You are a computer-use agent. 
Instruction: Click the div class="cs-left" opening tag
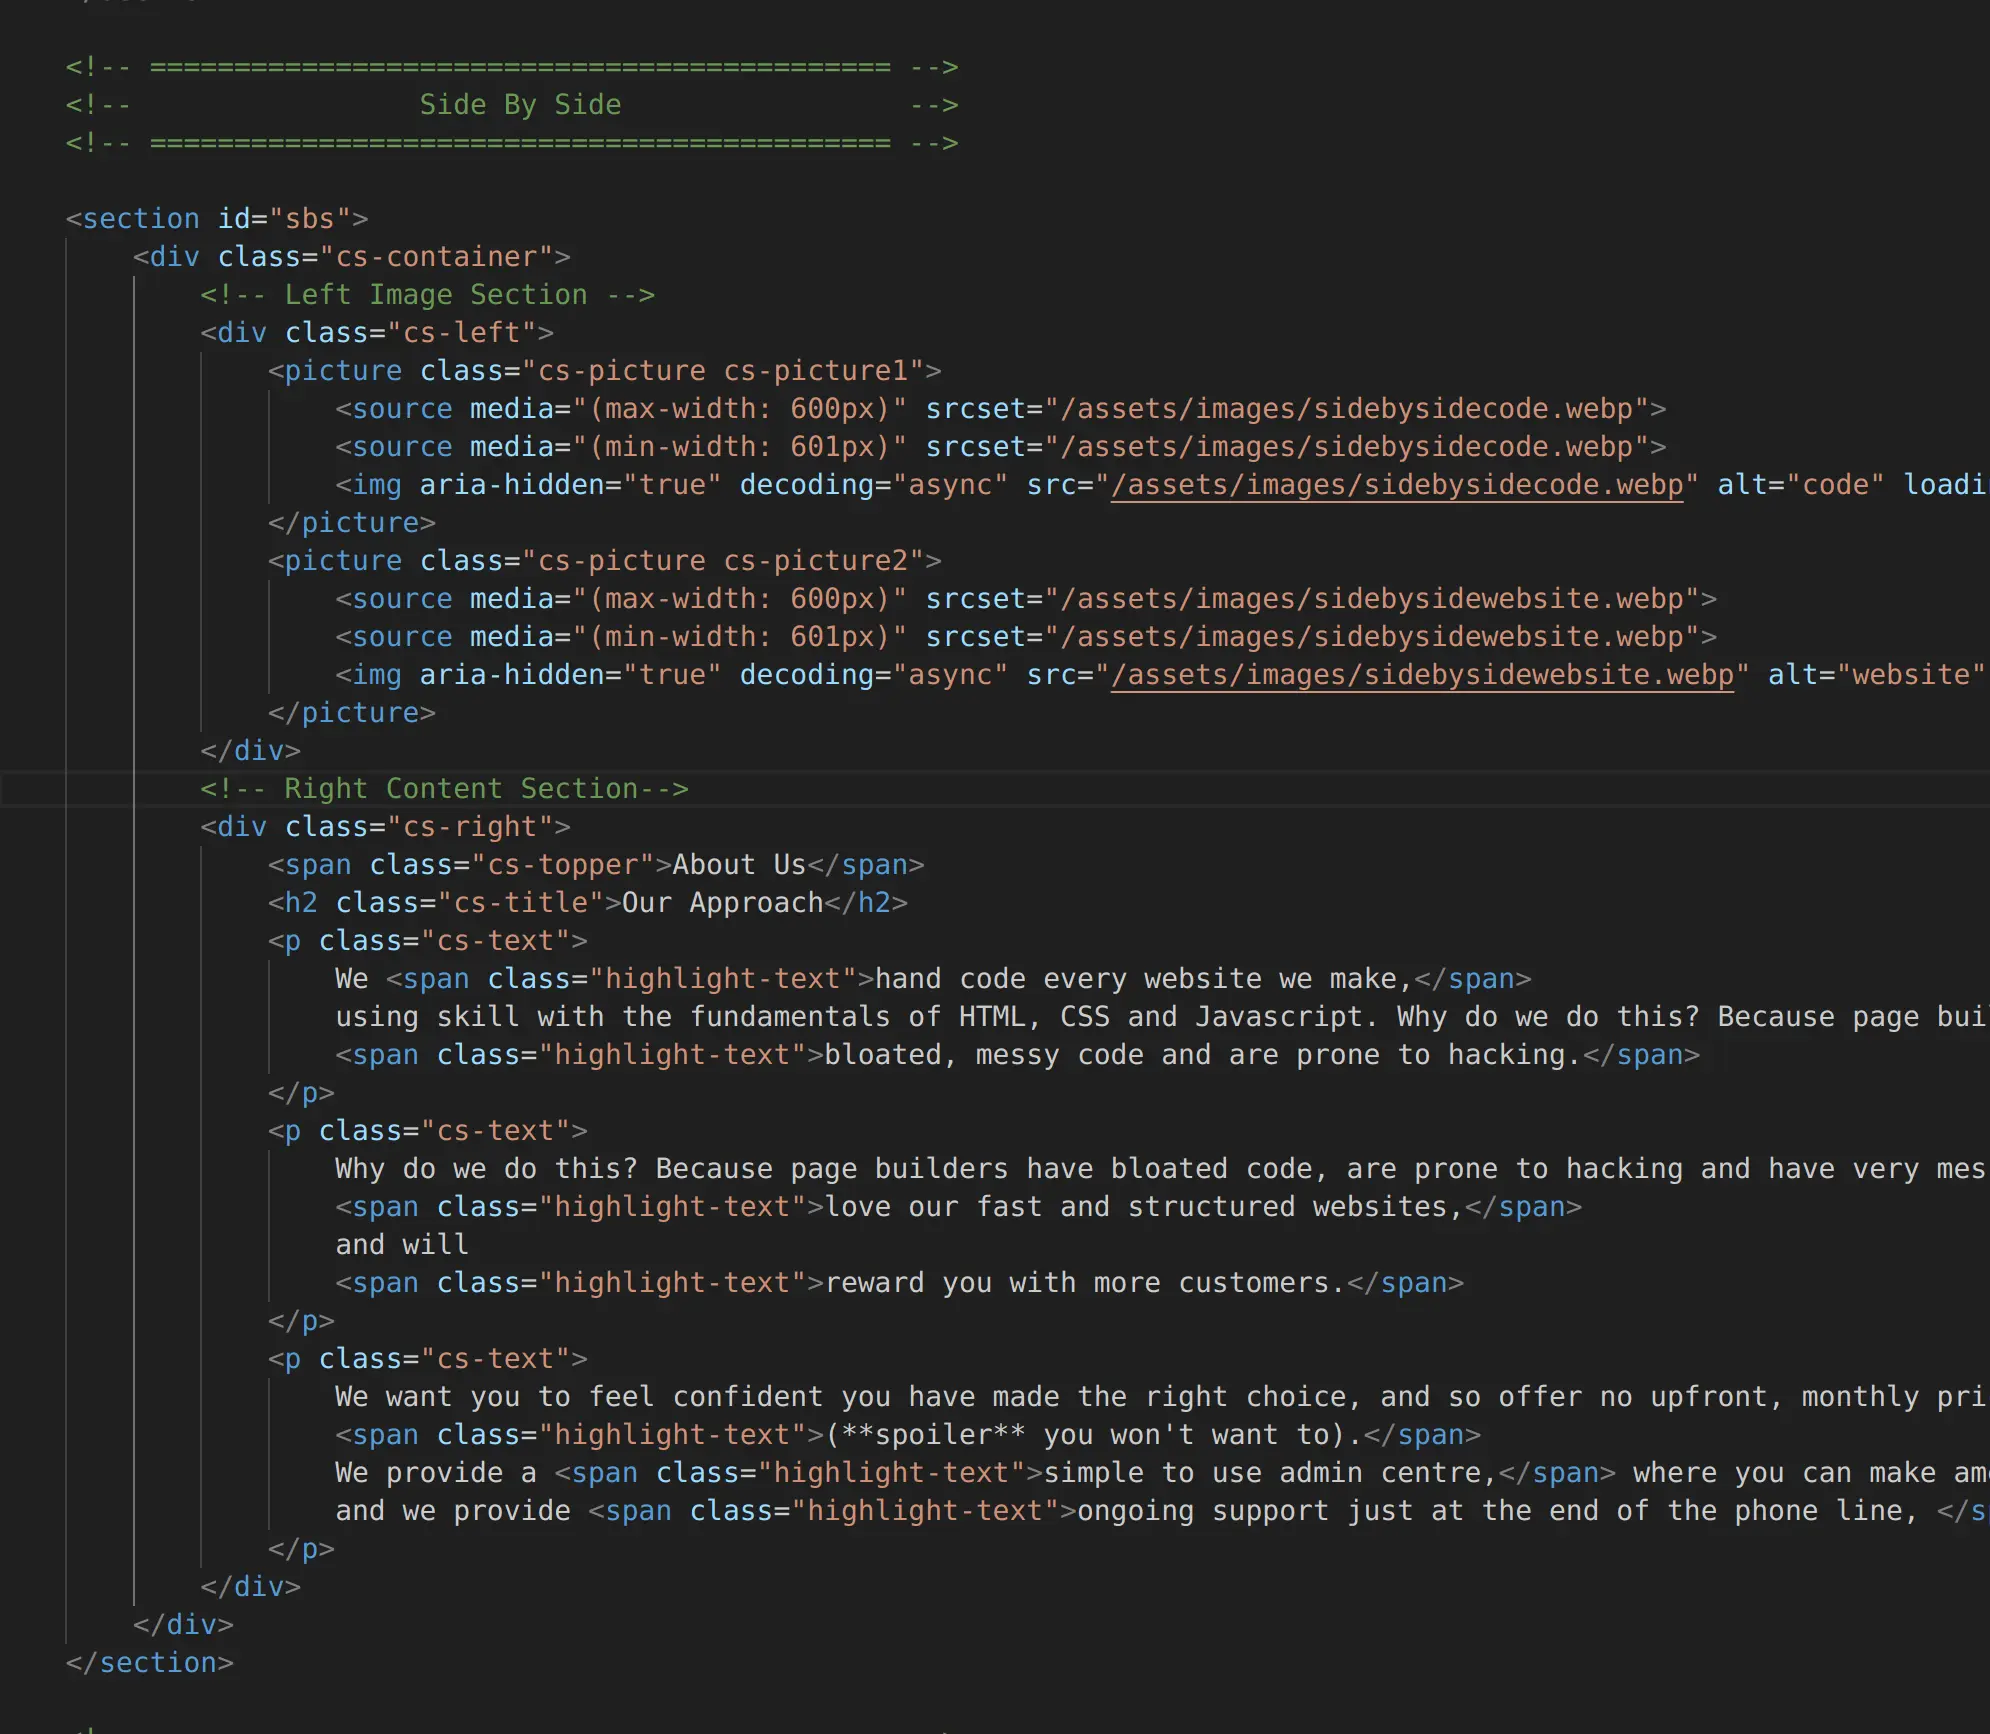click(x=376, y=333)
